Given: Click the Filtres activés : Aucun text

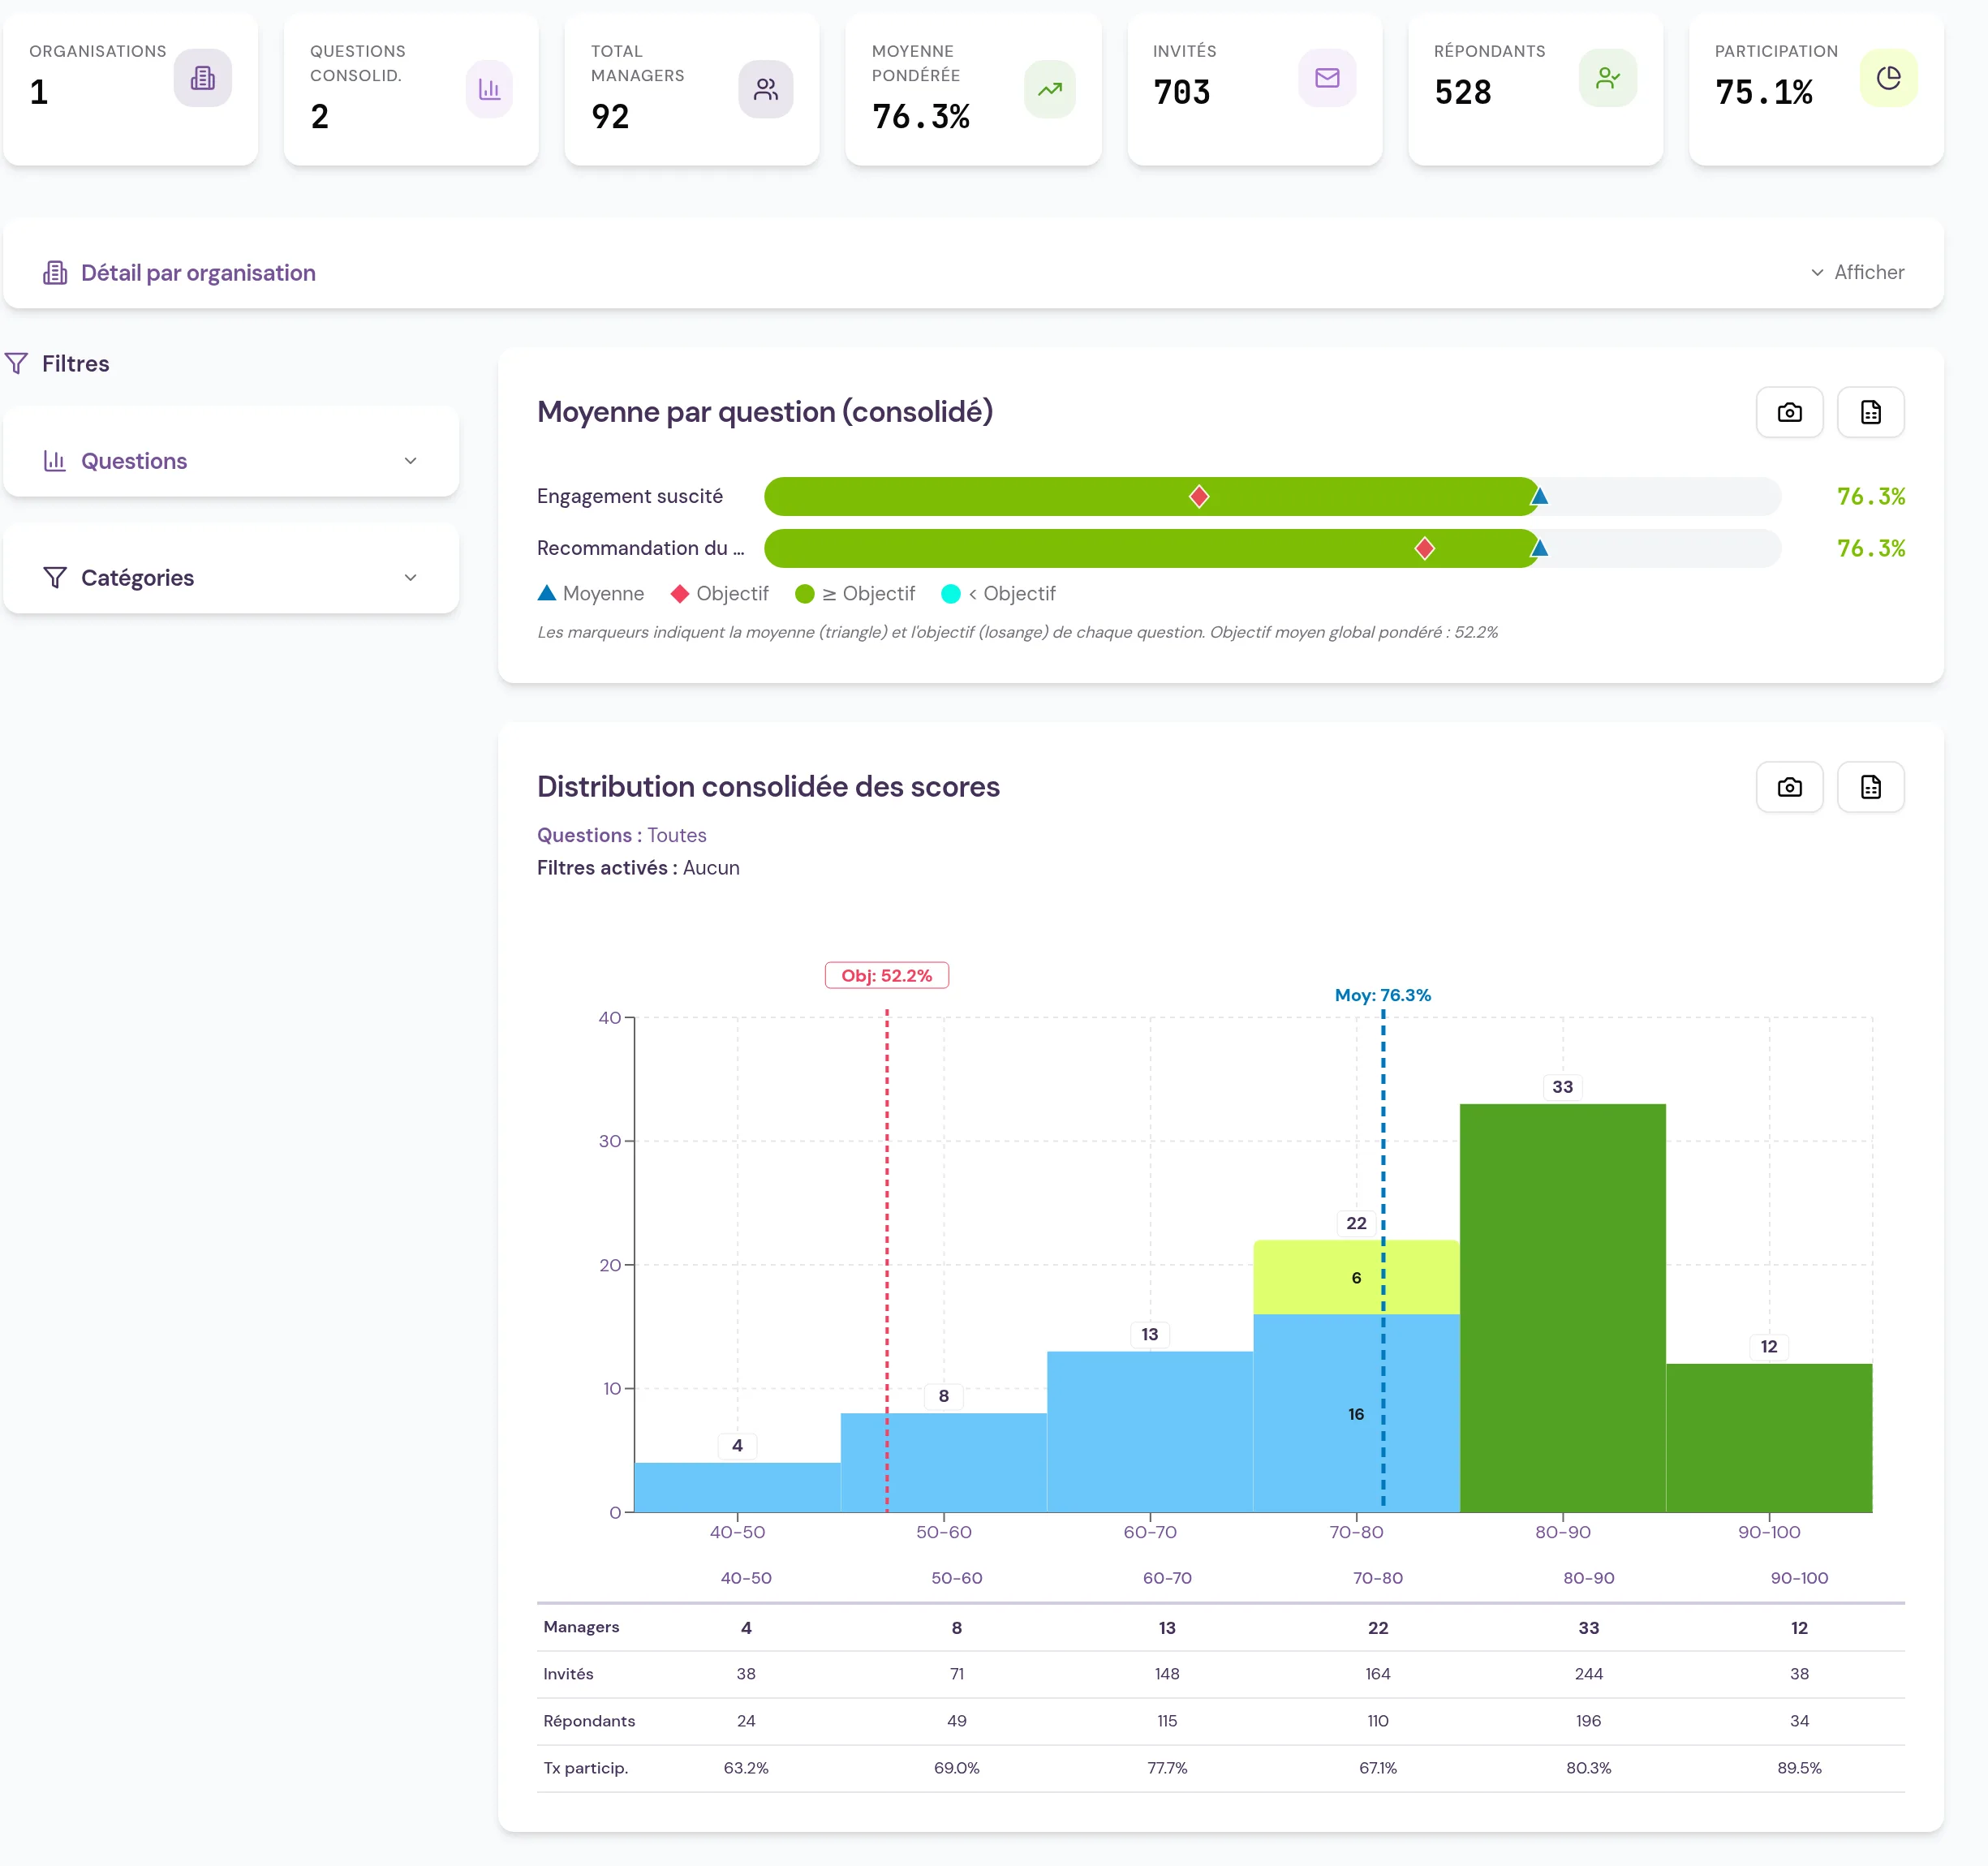Looking at the screenshot, I should pyautogui.click(x=638, y=868).
